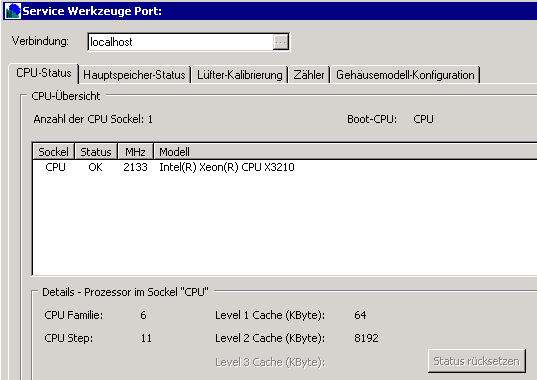The width and height of the screenshot is (537, 380).
Task: Sort the table by the Status column header
Action: tap(96, 152)
